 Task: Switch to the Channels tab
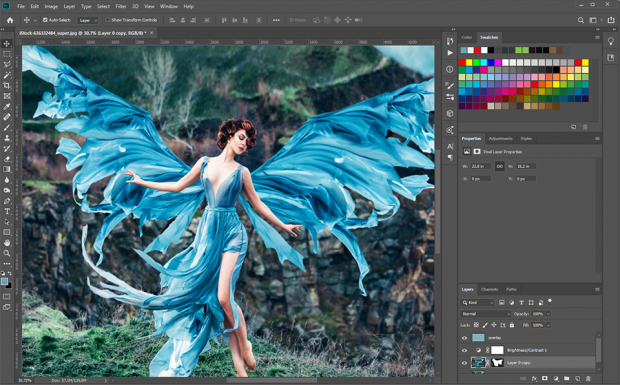[x=489, y=289]
